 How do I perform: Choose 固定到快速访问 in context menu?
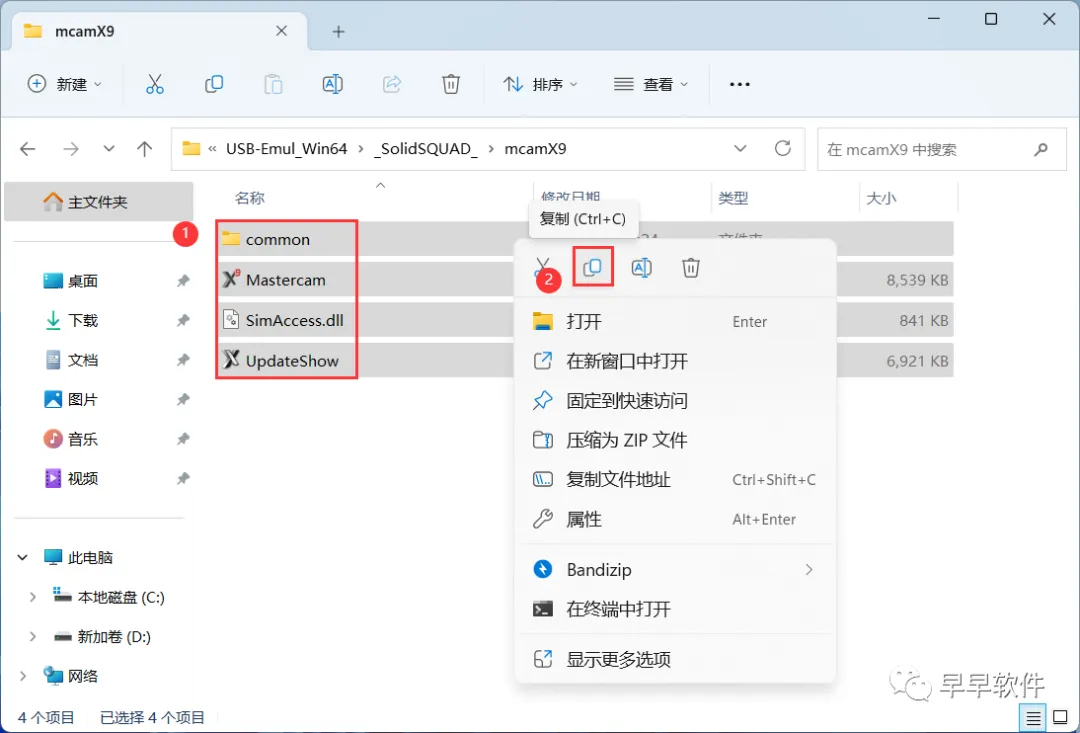pos(675,401)
